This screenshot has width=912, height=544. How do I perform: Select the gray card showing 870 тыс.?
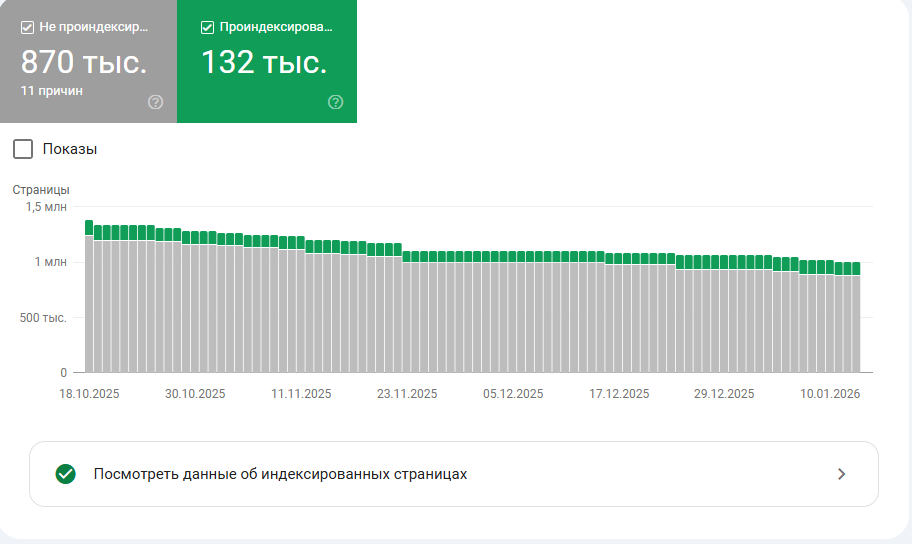[88, 61]
